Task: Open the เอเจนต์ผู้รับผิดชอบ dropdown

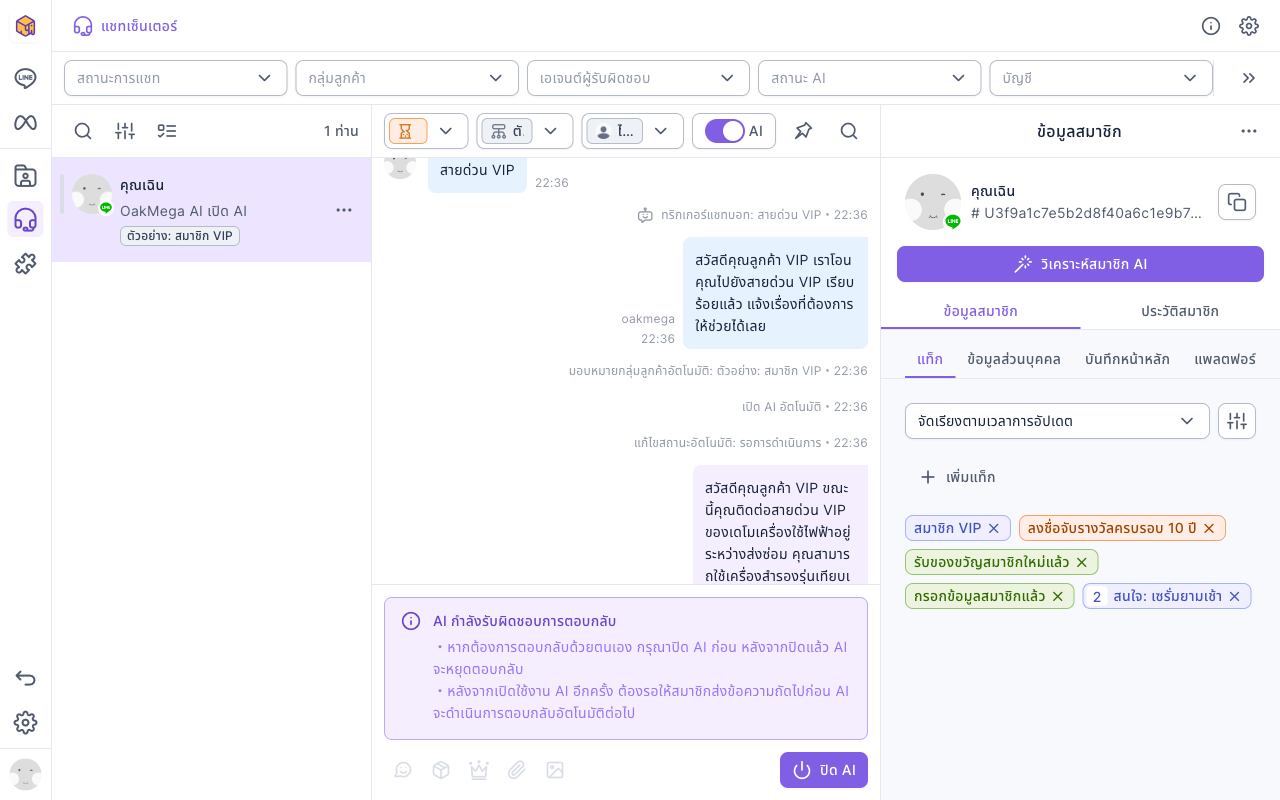Action: coord(638,78)
